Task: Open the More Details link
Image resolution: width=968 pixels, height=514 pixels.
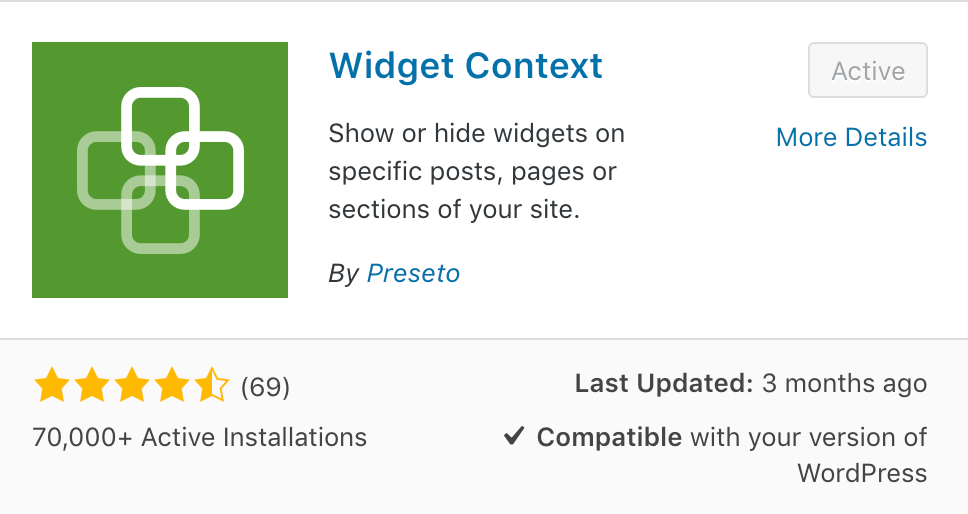Action: tap(851, 137)
